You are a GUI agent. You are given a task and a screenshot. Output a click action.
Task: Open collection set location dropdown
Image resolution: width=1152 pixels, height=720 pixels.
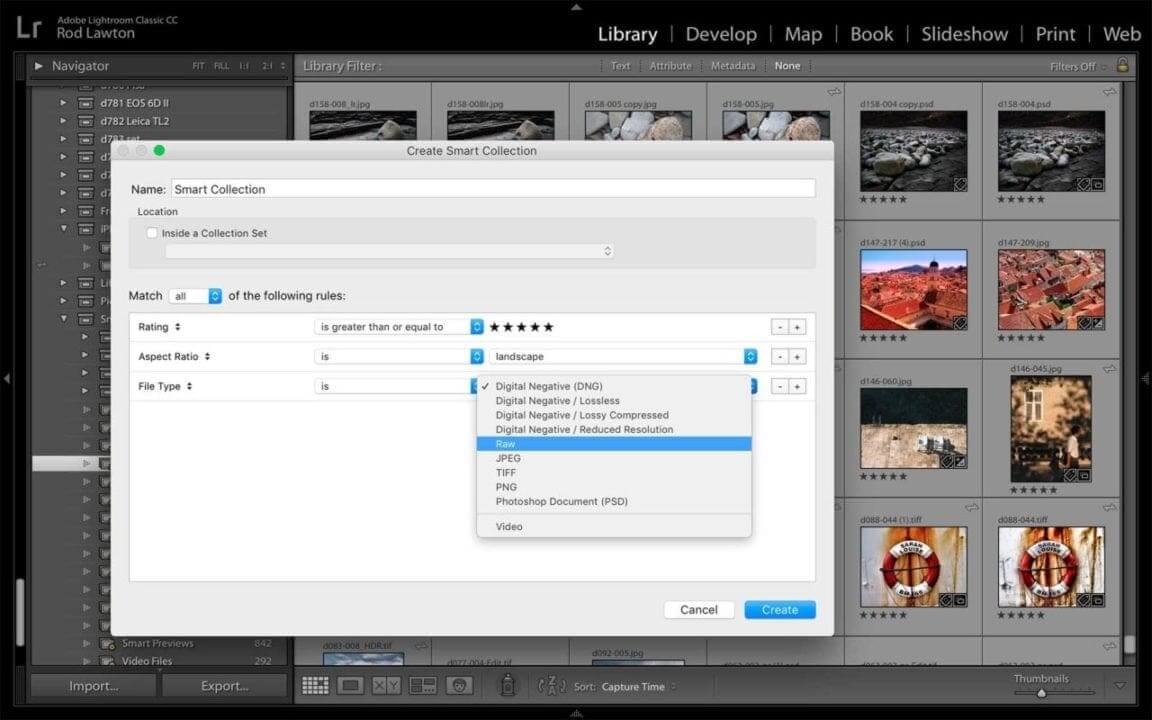click(389, 251)
